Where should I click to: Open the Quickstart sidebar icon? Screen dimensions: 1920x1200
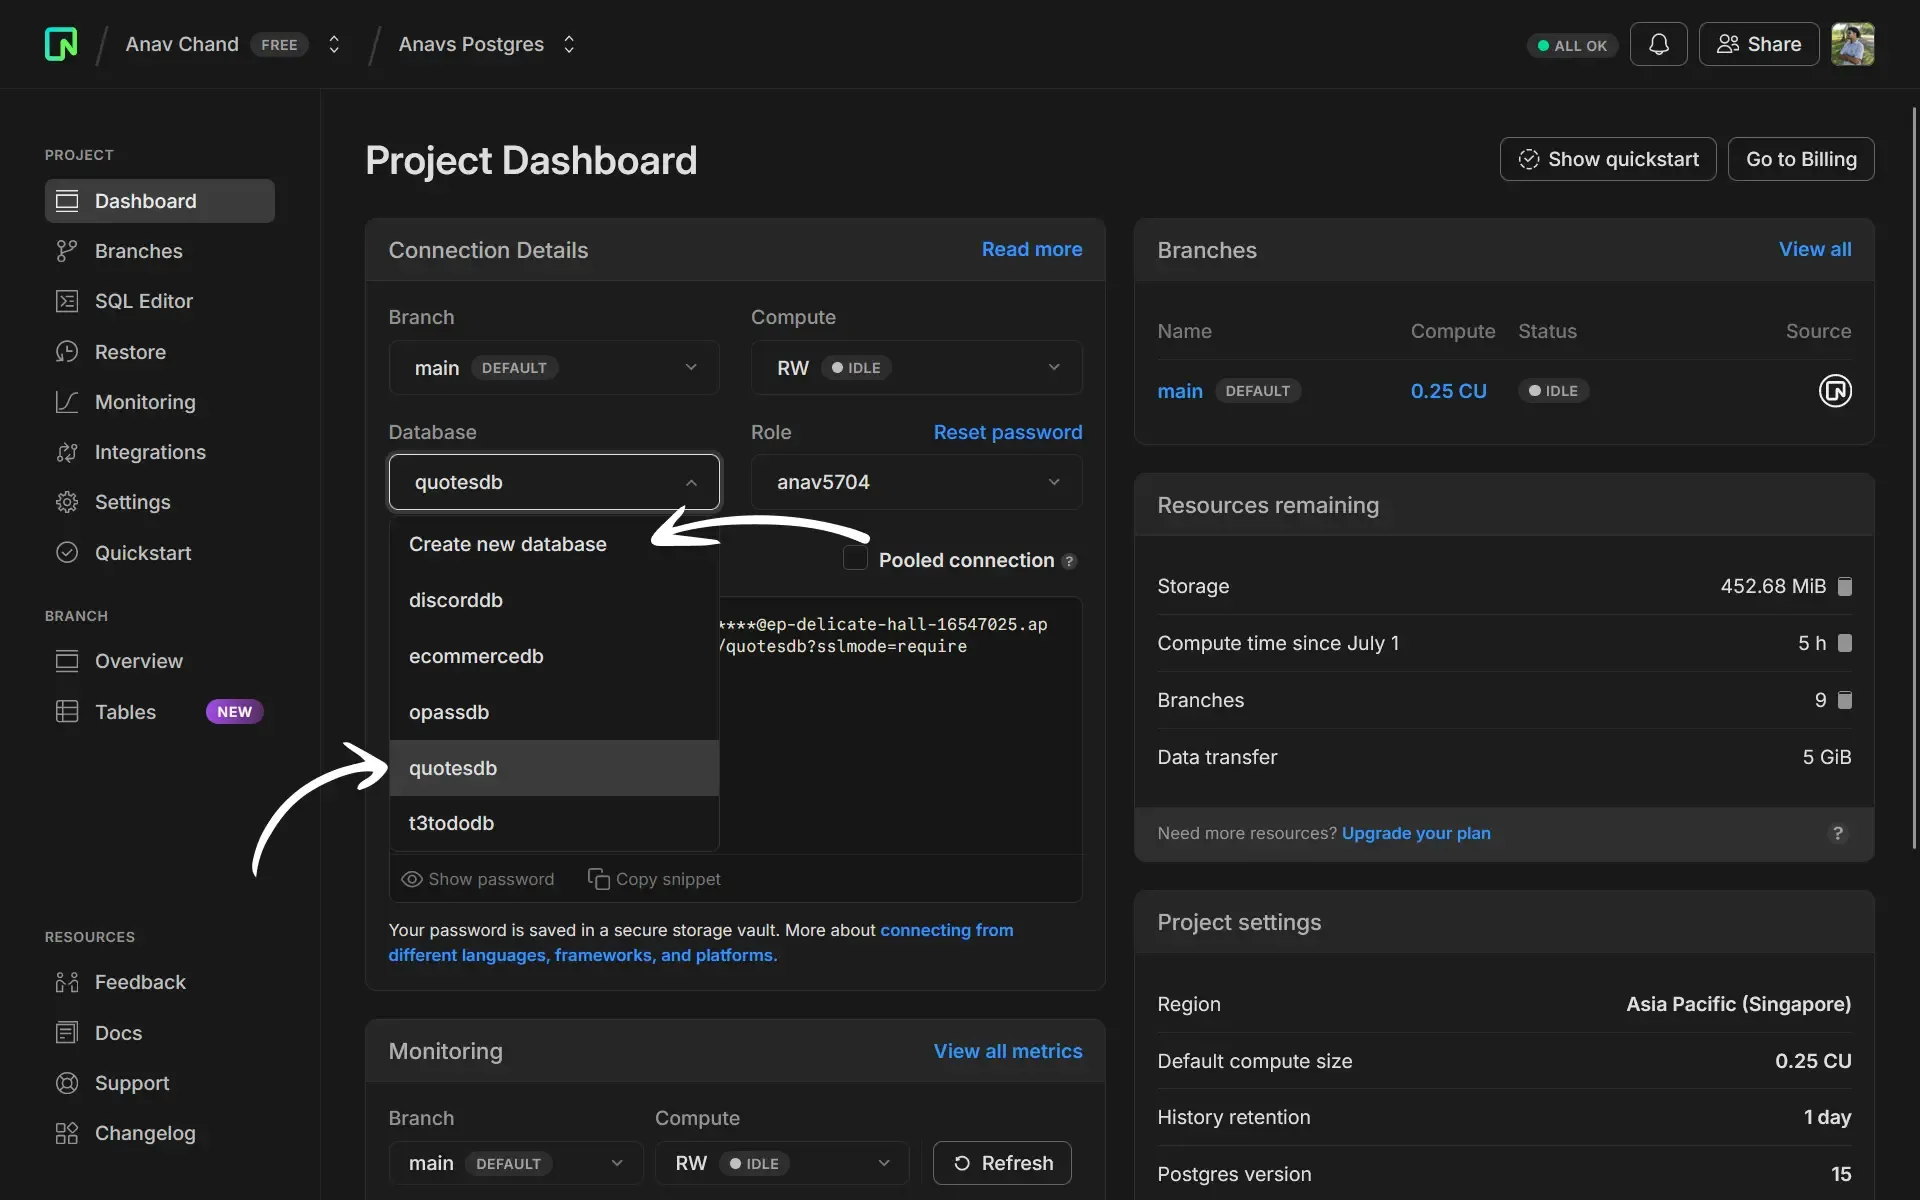65,552
